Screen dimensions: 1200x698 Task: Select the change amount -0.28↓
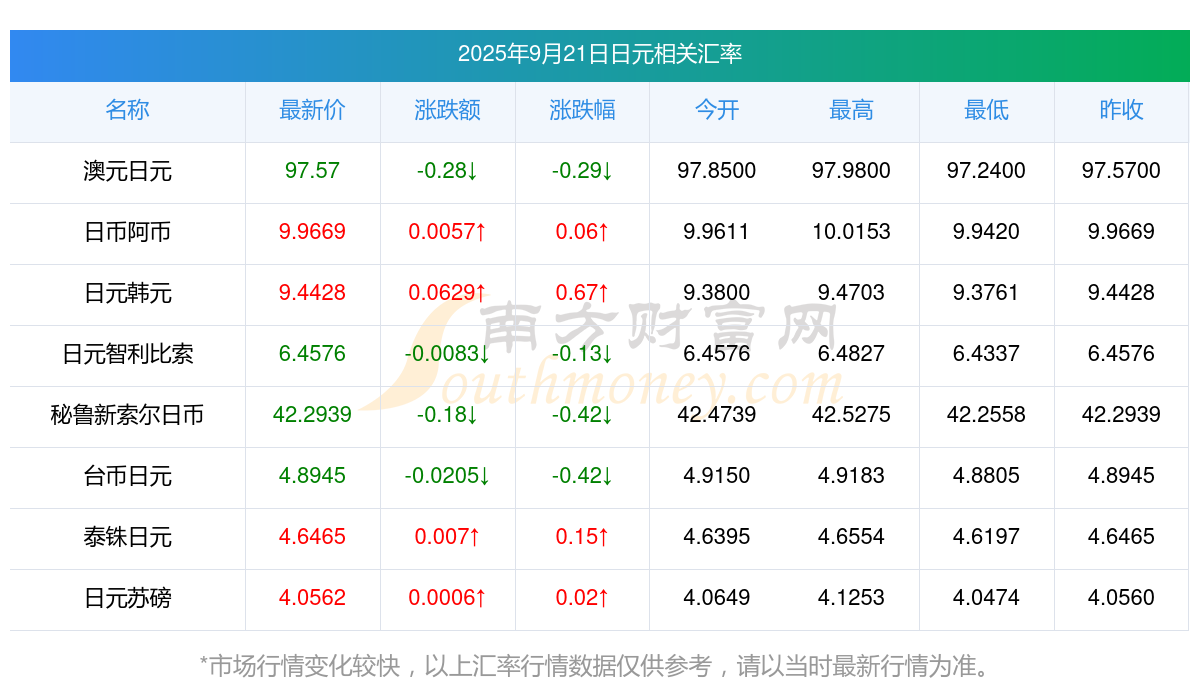[448, 171]
